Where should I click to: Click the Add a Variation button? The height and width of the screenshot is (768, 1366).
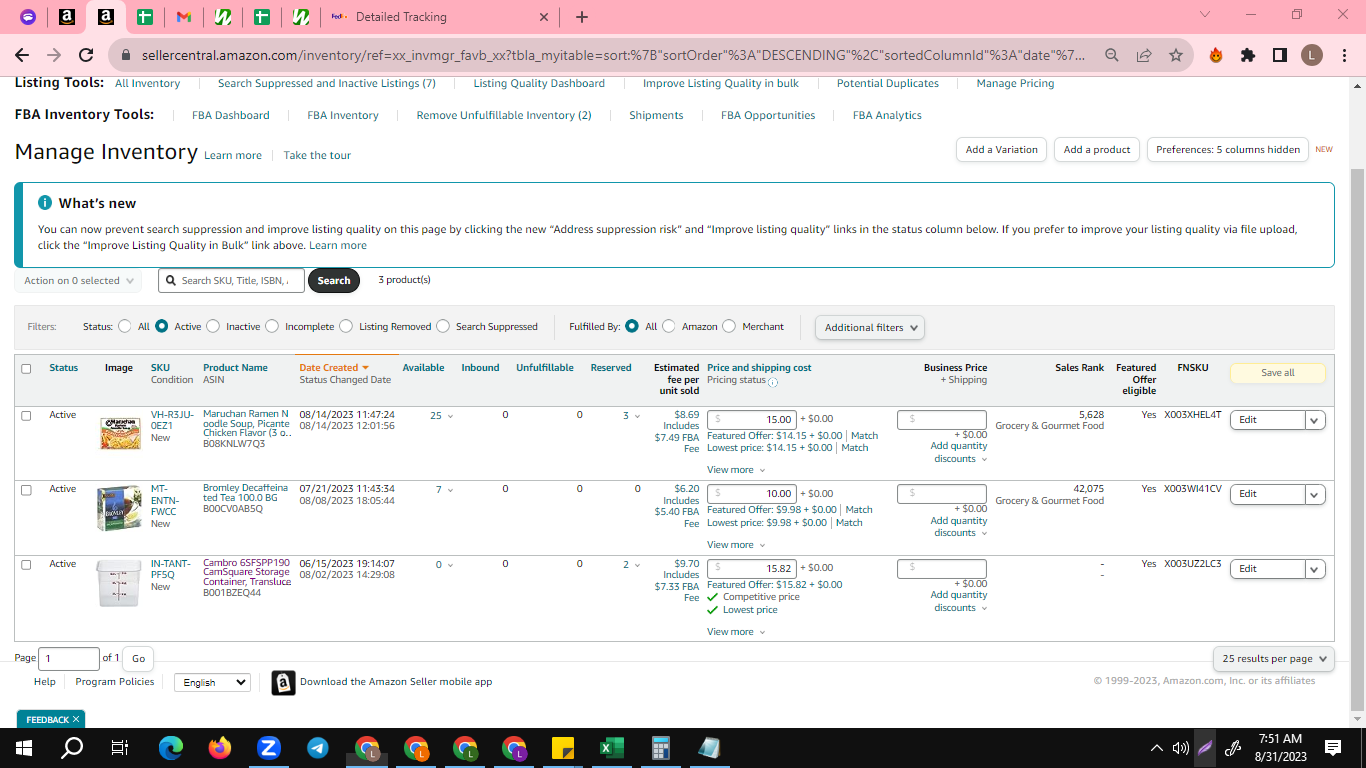tap(1002, 149)
